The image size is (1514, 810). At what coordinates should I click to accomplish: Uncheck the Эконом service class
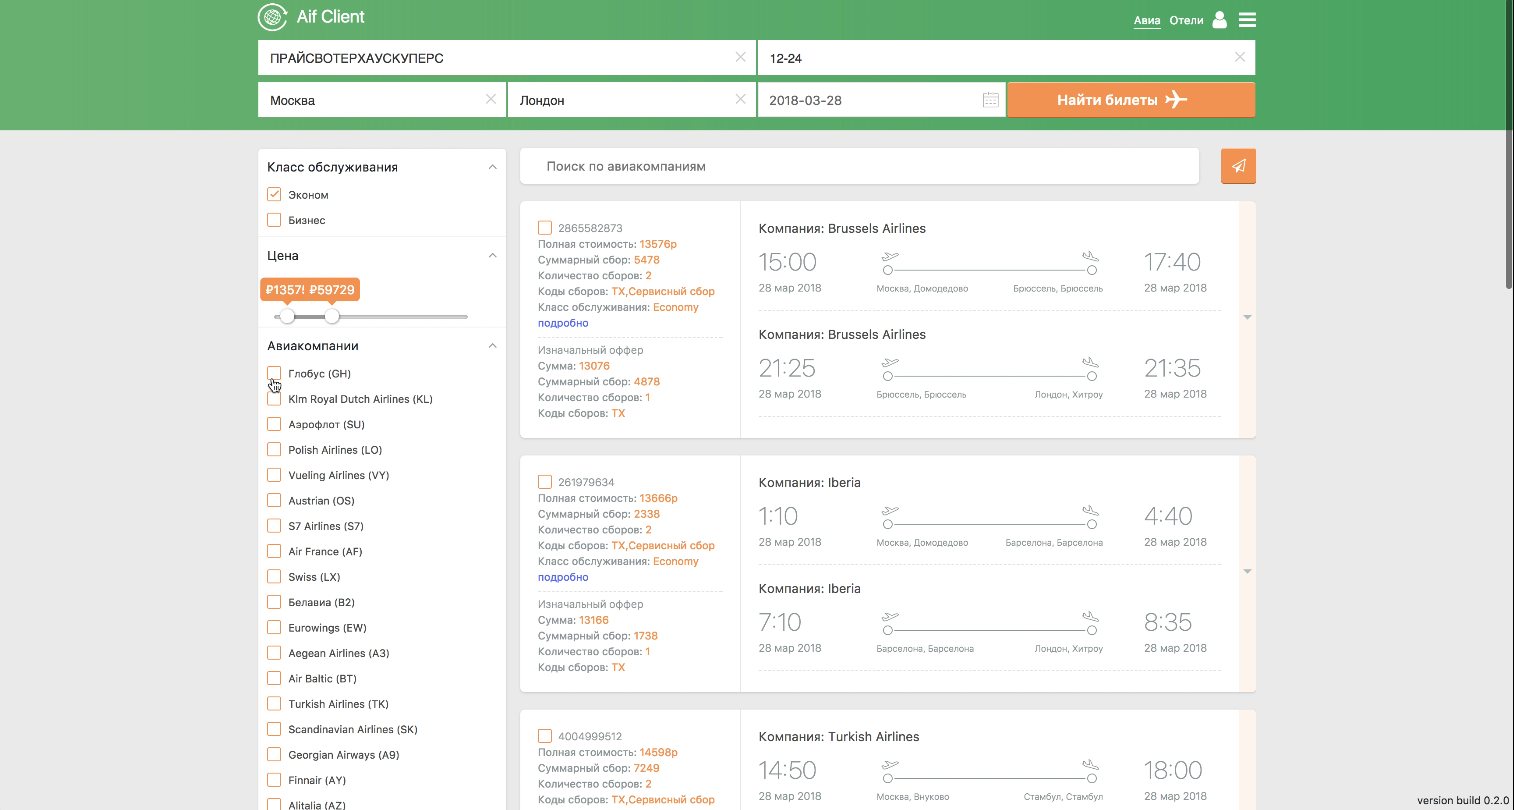coord(274,194)
